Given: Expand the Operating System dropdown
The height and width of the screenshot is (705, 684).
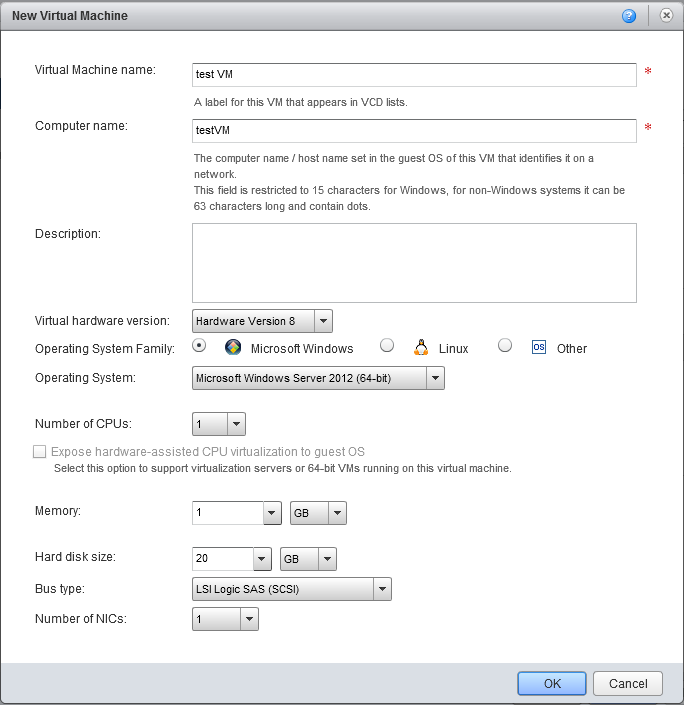Looking at the screenshot, I should 435,378.
